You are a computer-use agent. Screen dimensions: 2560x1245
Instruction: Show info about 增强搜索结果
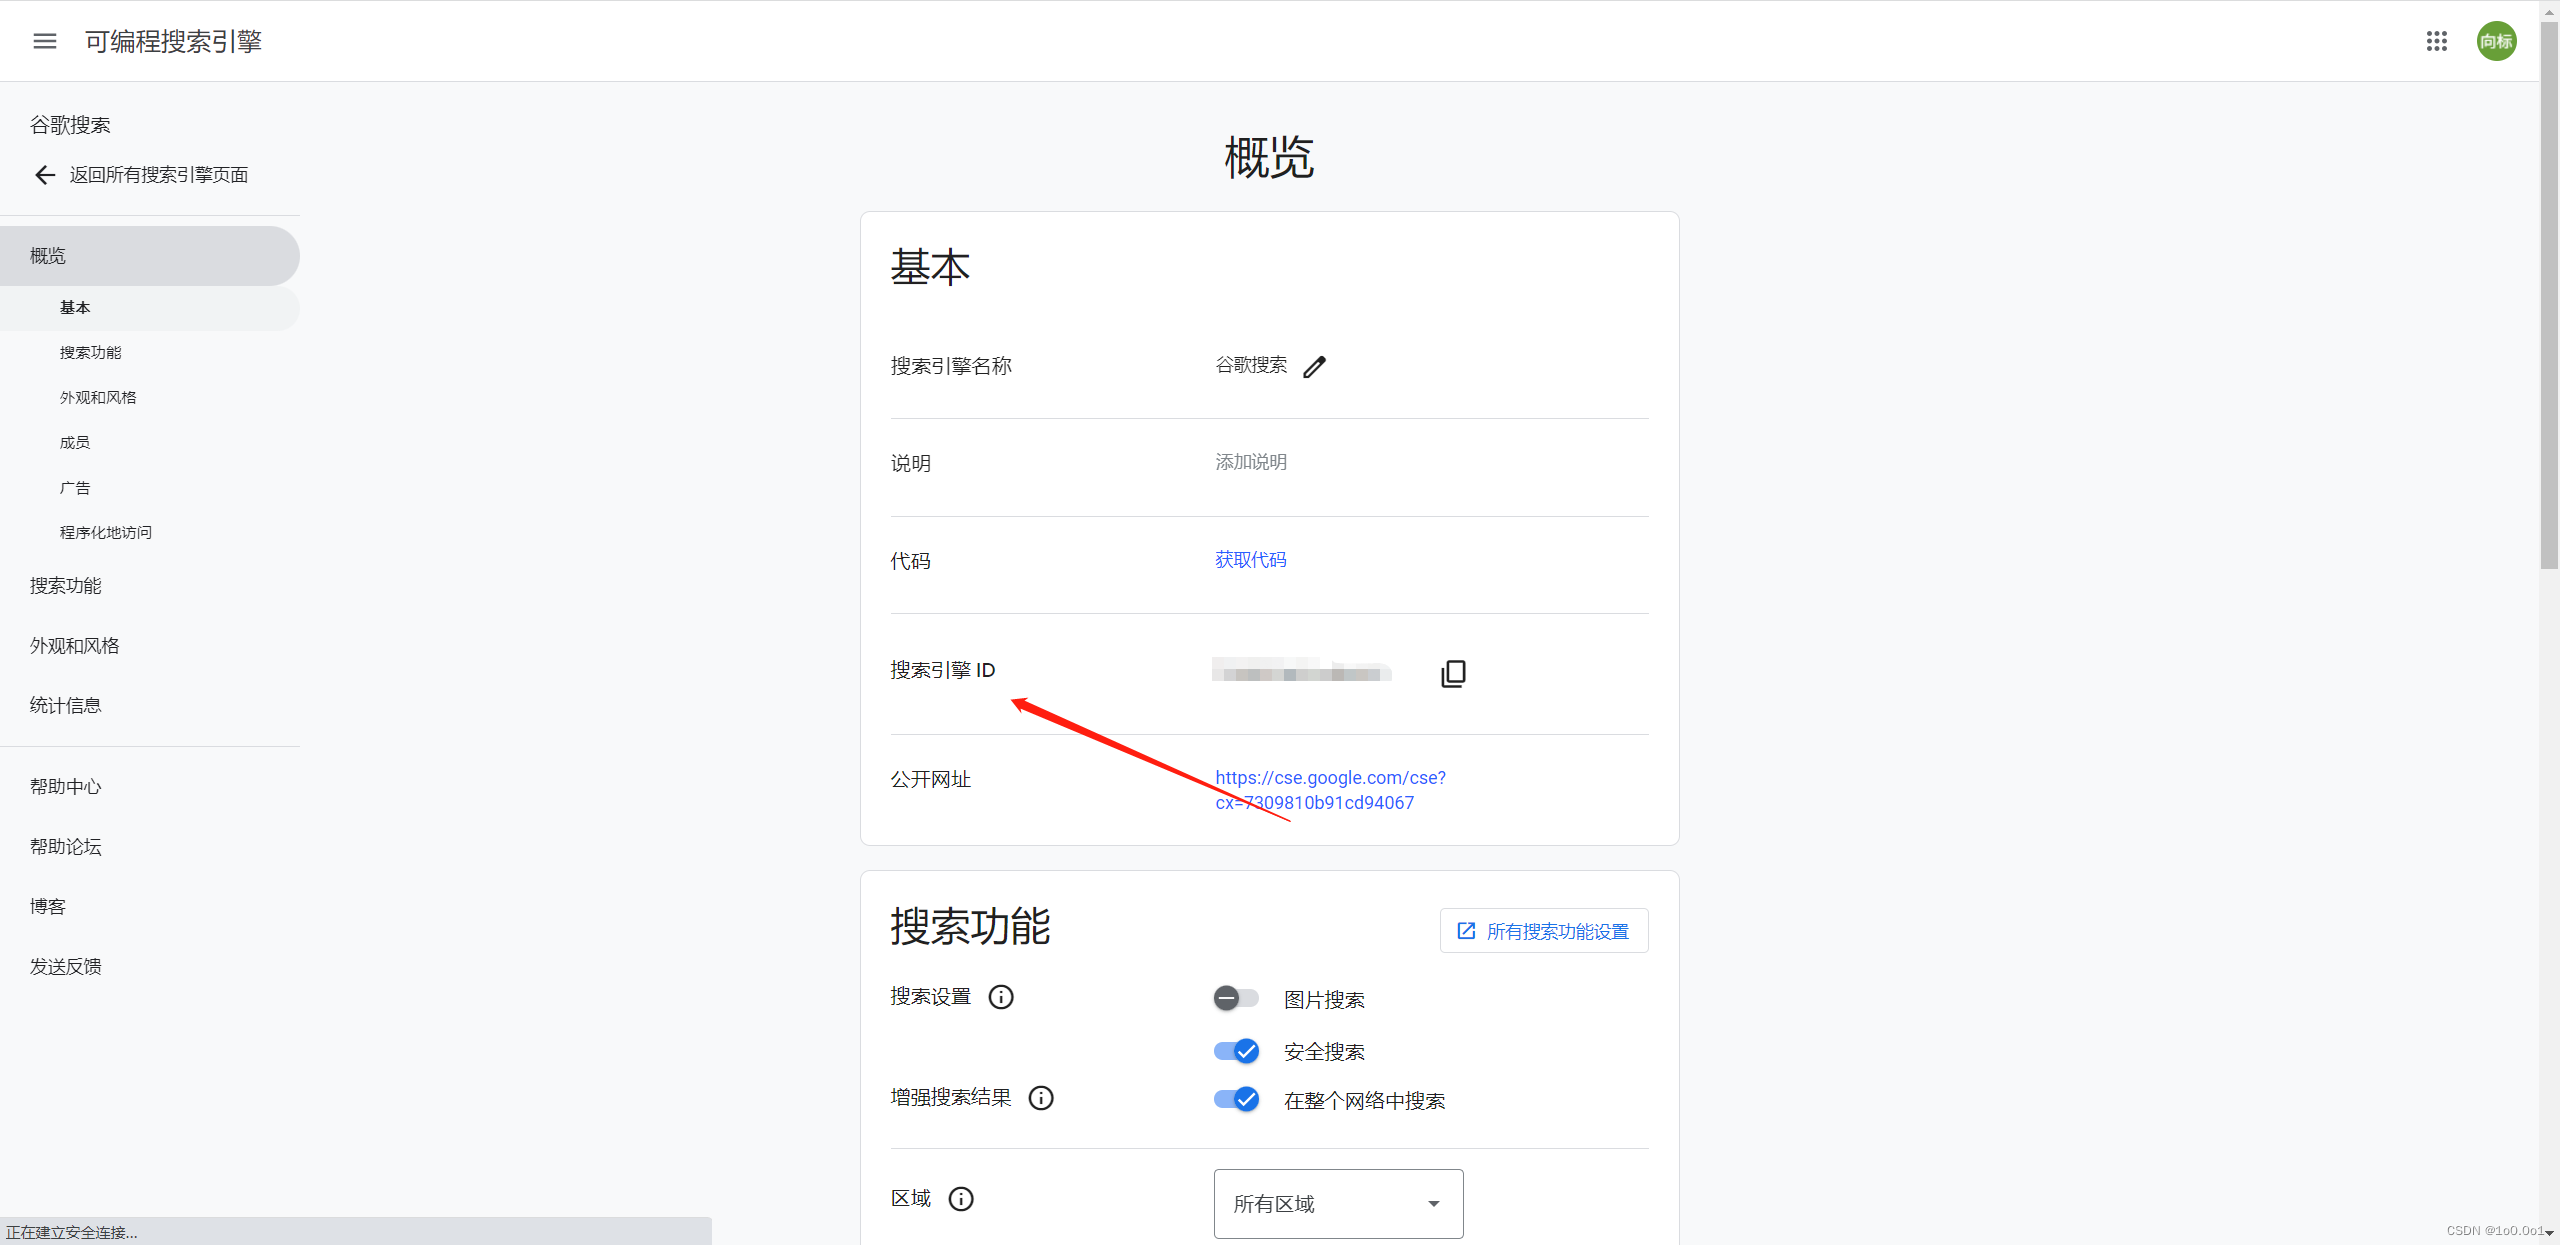click(1041, 1098)
